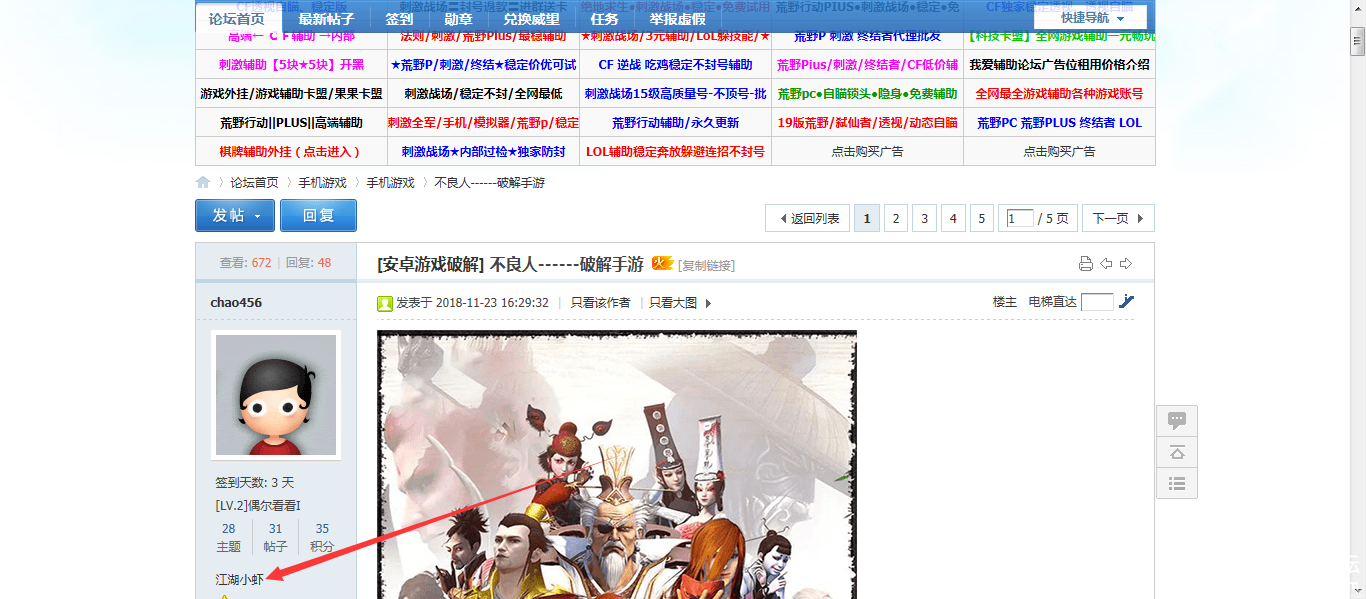This screenshot has height=599, width=1366.
Task: Open the 帖子 count 31 link
Action: coord(275,529)
